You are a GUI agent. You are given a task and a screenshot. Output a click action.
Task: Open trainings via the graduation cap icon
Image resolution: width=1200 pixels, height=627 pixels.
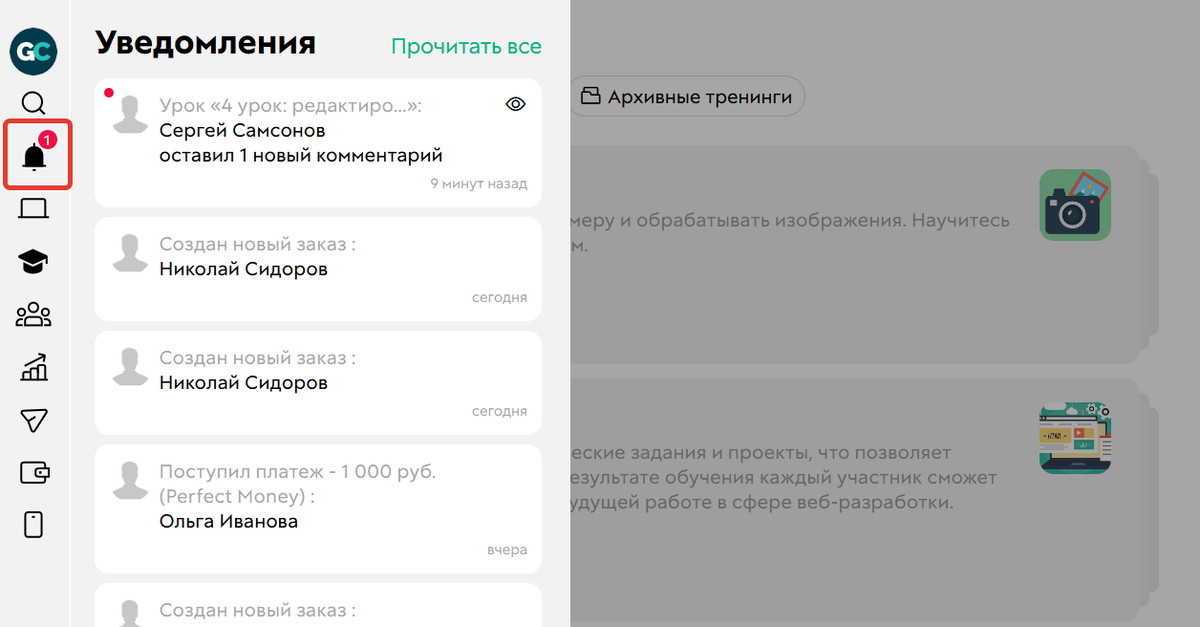tap(33, 260)
